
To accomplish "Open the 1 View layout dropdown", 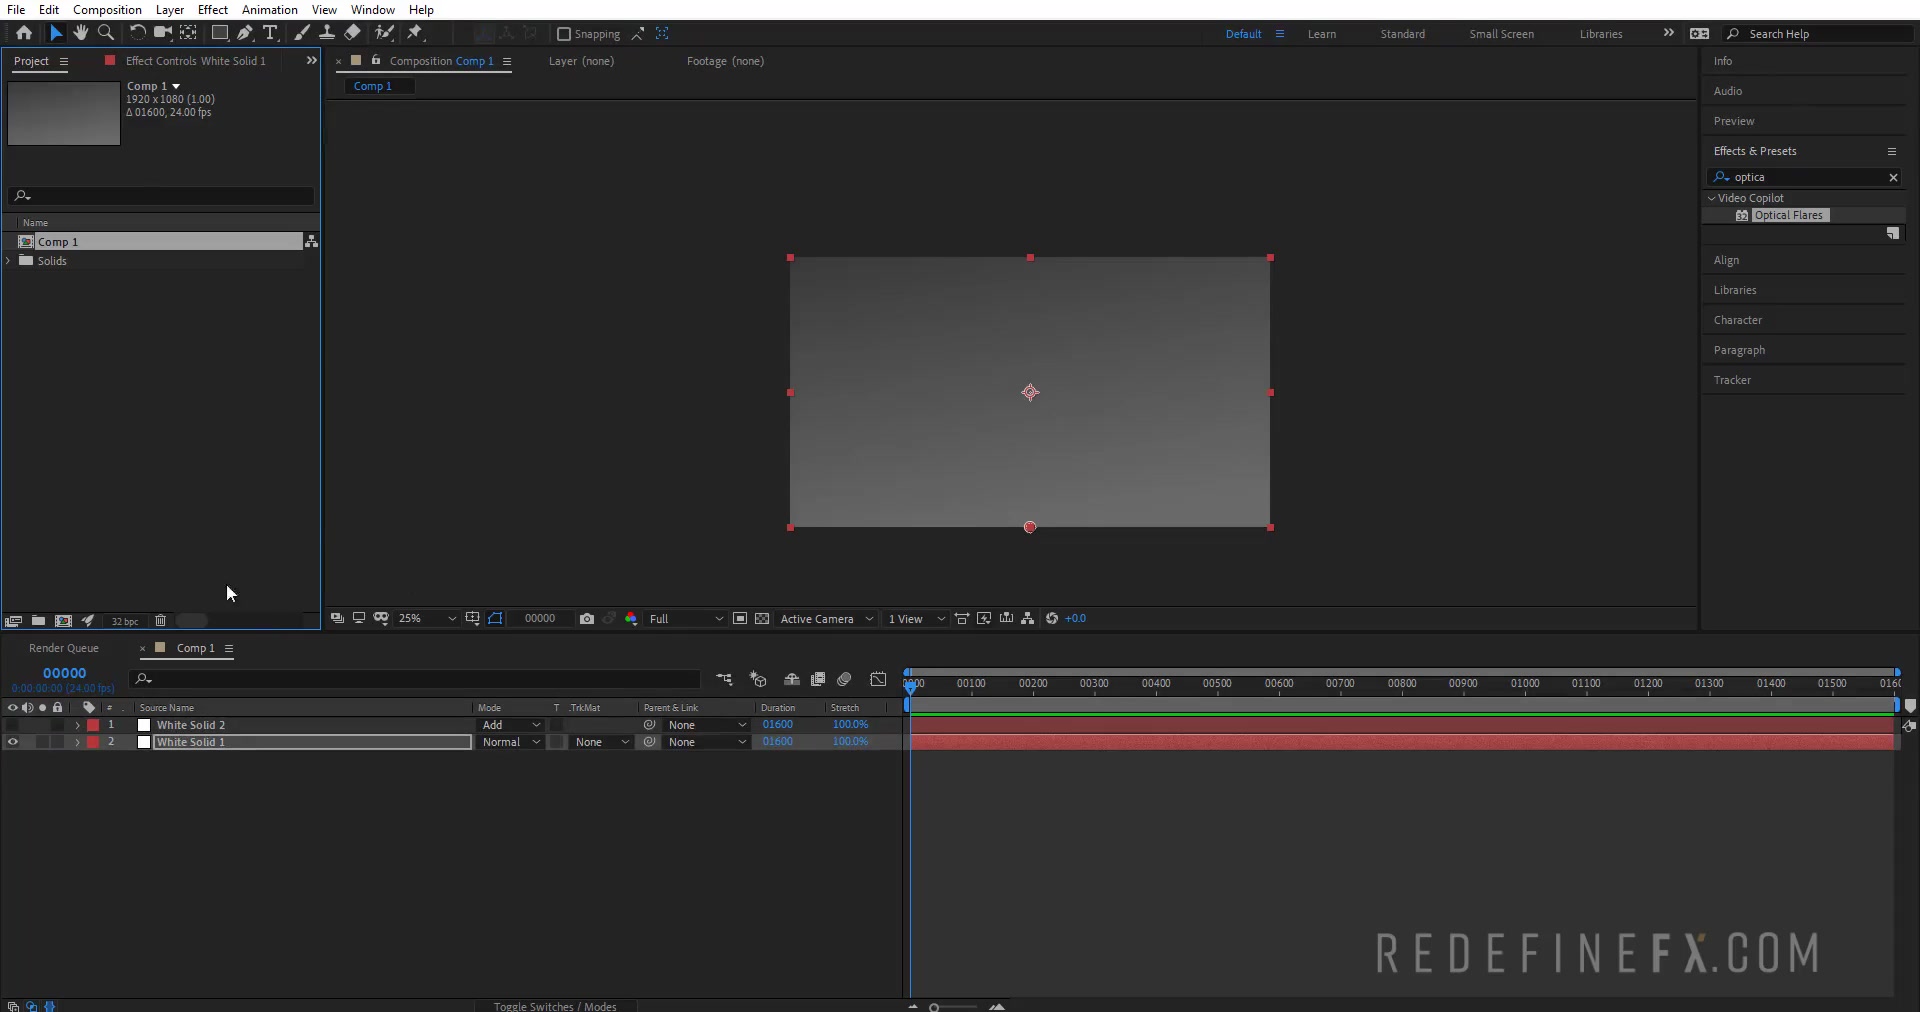I will (x=916, y=619).
